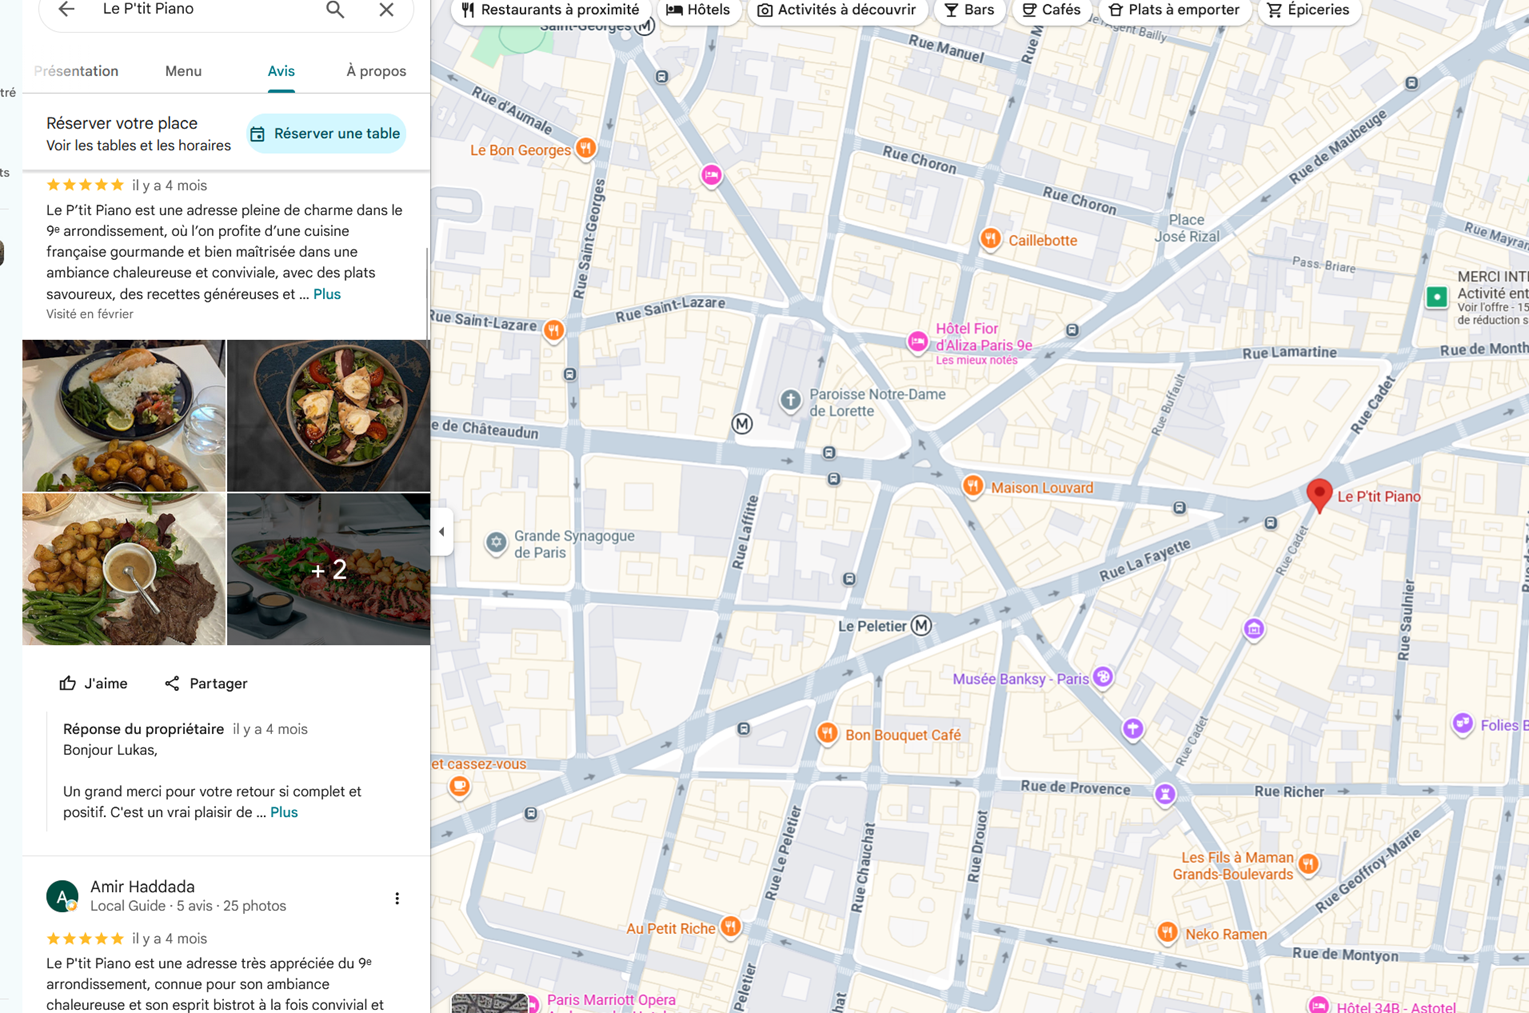Click hotel marker near Rue d'Aumale

[711, 175]
